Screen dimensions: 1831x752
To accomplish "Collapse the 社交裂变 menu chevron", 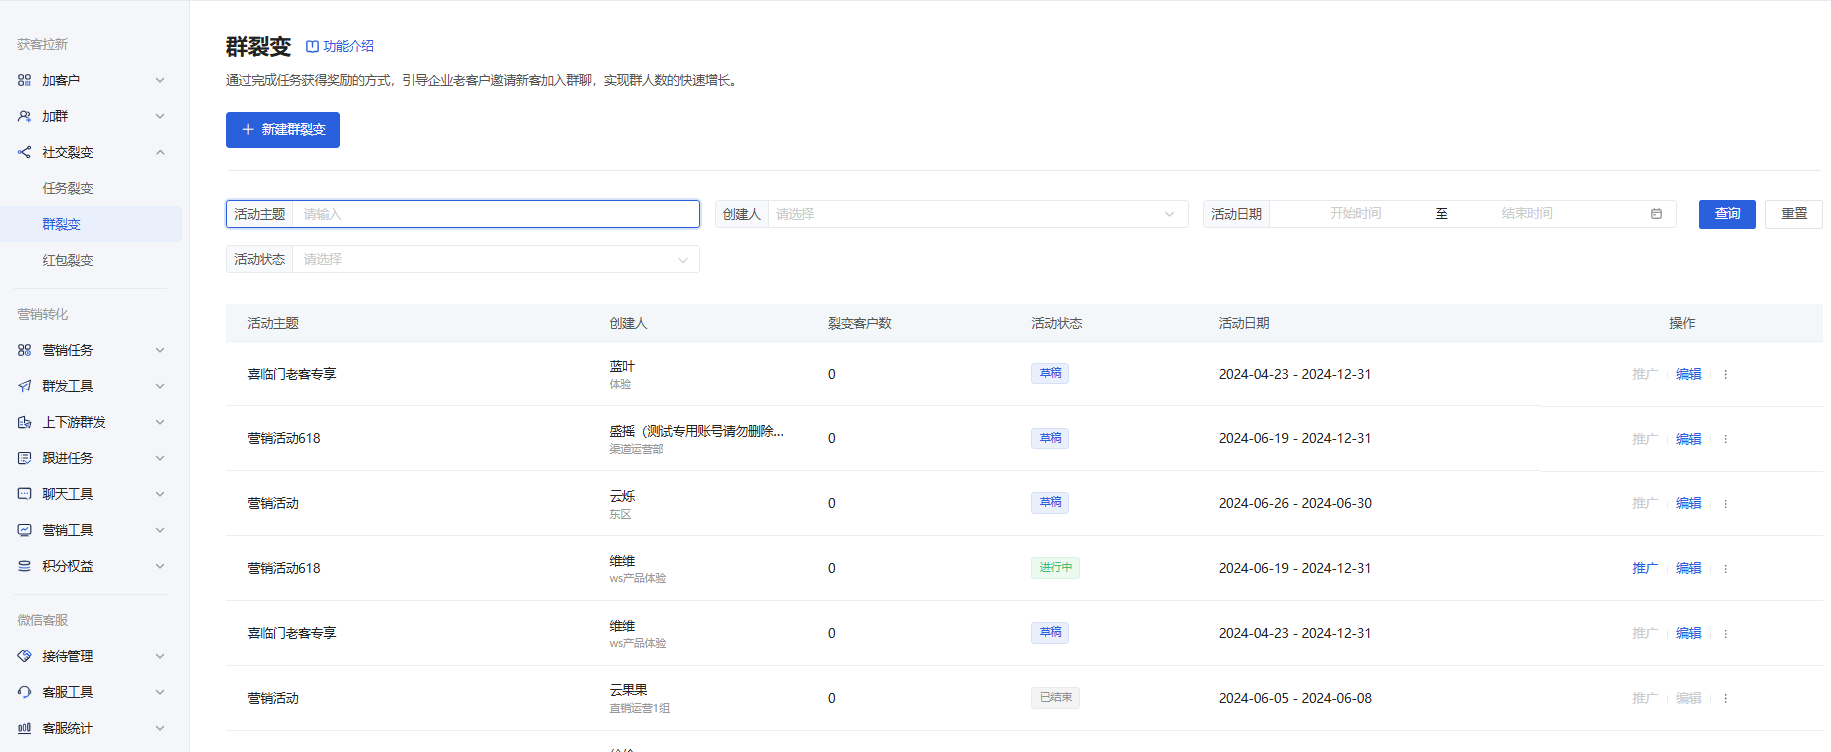I will tap(160, 152).
